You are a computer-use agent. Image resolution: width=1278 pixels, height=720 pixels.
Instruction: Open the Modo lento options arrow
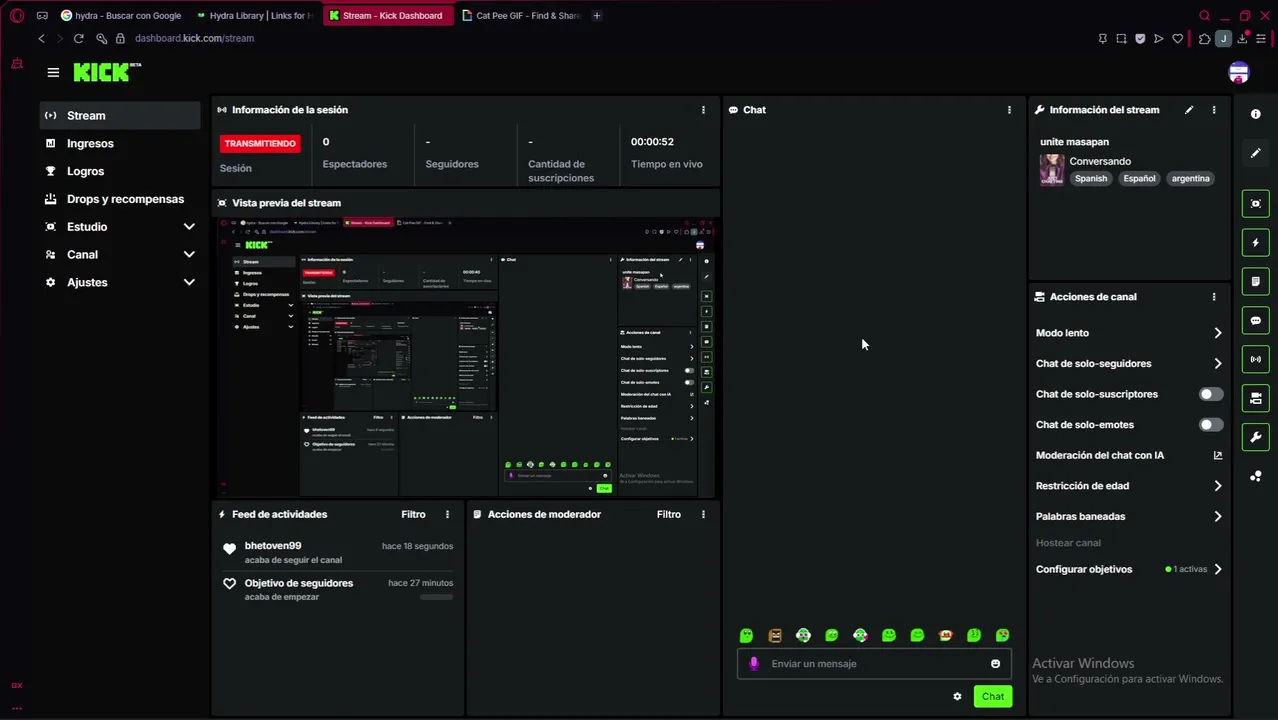tap(1217, 333)
